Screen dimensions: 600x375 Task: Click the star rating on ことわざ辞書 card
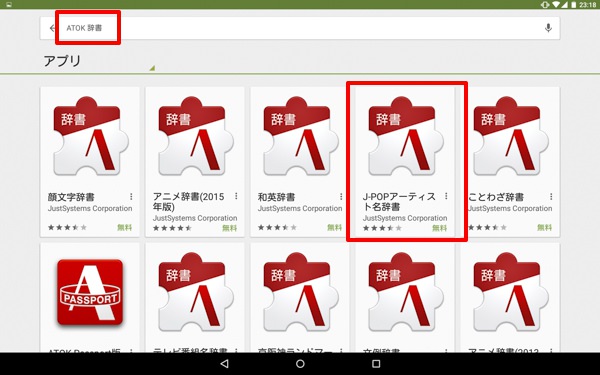[487, 228]
